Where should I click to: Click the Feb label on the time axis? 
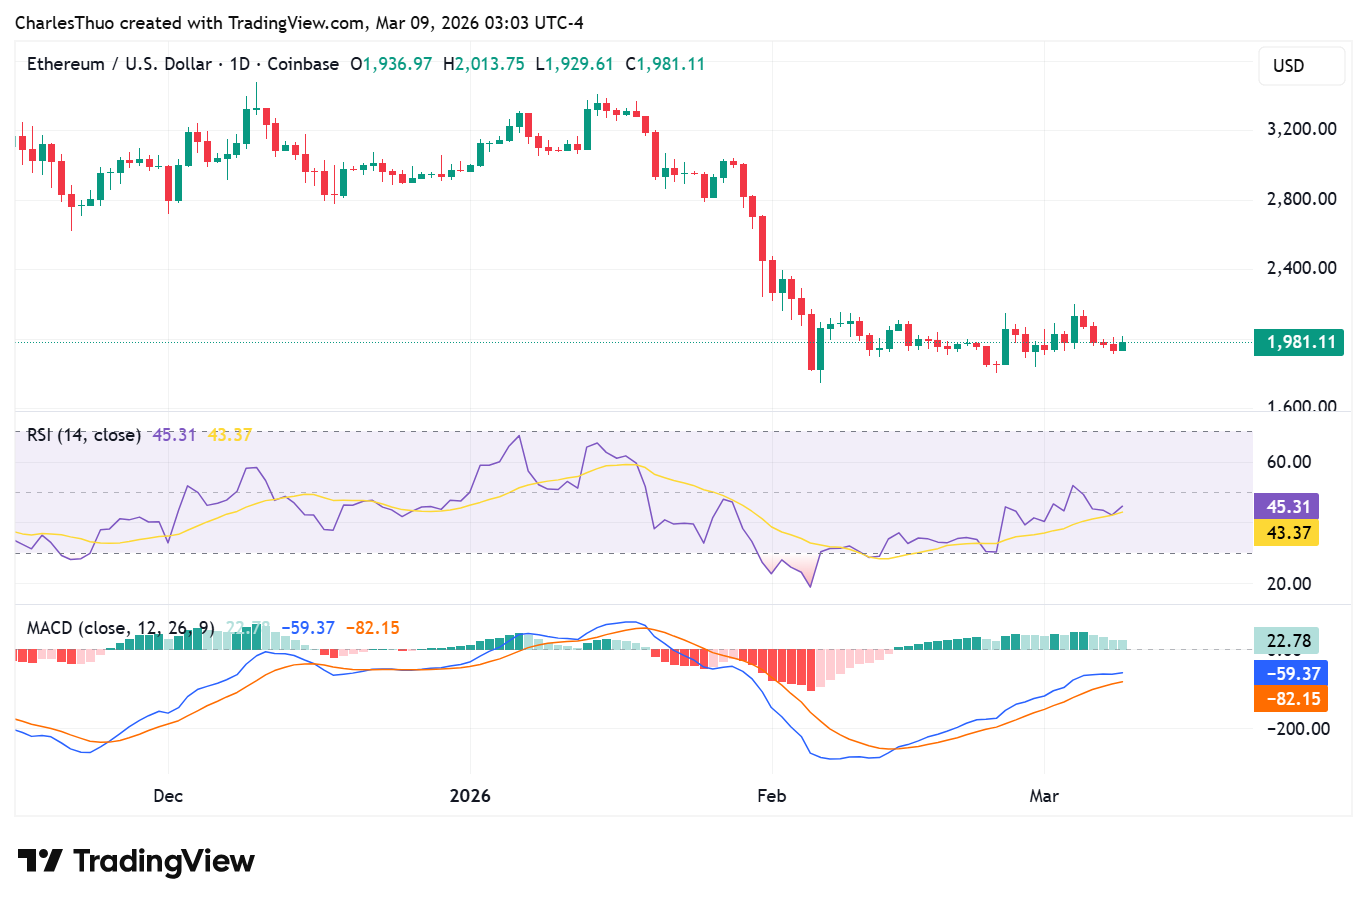point(770,796)
